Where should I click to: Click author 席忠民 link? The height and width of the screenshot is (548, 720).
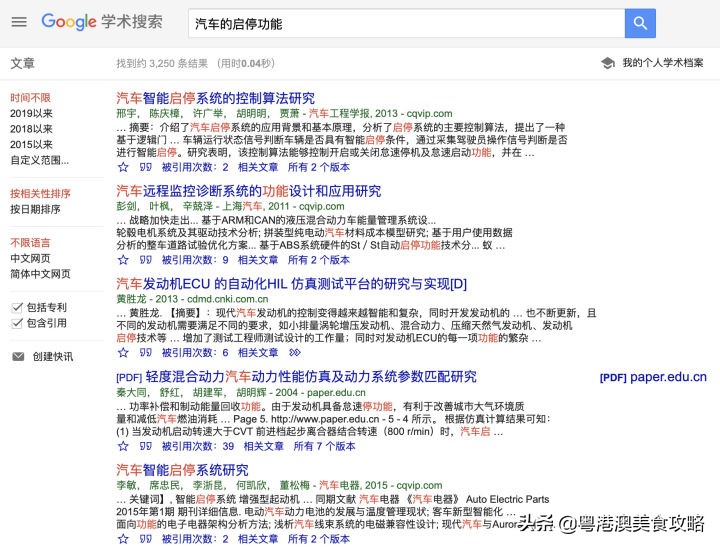tap(164, 485)
